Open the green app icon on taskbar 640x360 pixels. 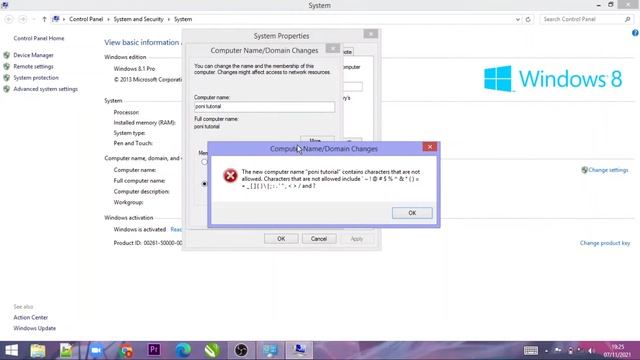click(x=212, y=351)
